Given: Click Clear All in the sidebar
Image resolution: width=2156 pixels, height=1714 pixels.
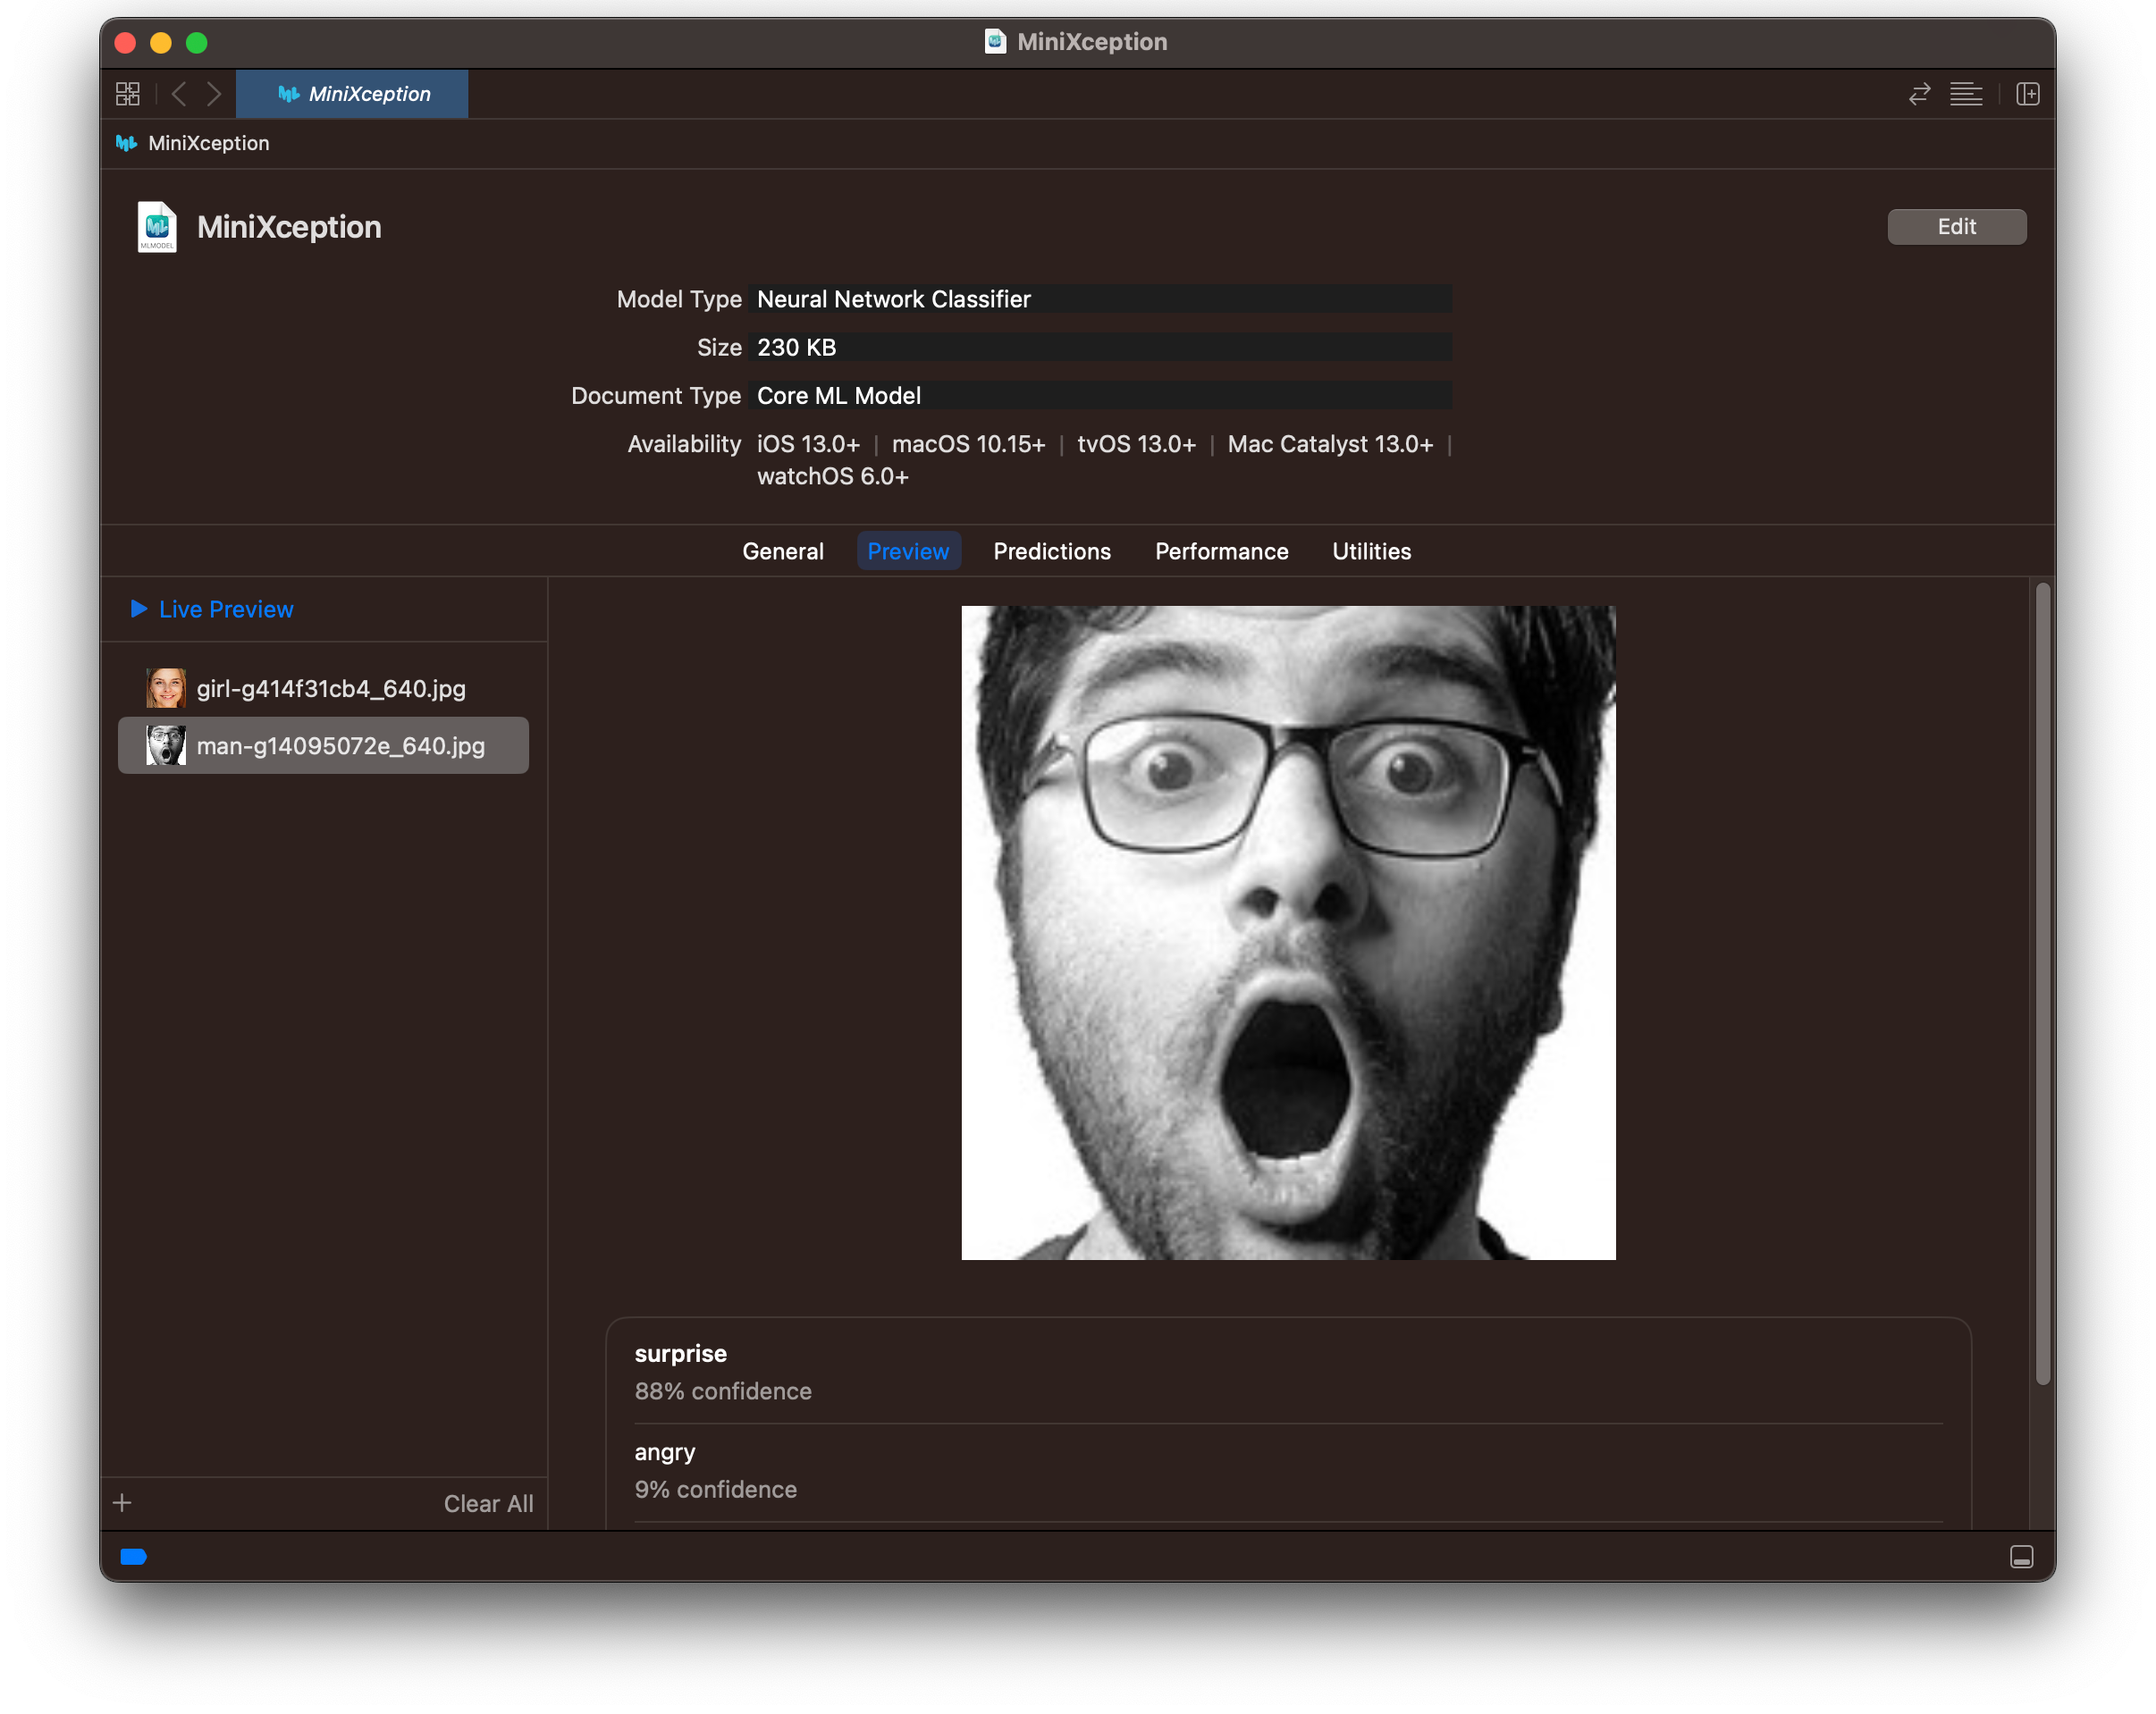Looking at the screenshot, I should (x=488, y=1503).
